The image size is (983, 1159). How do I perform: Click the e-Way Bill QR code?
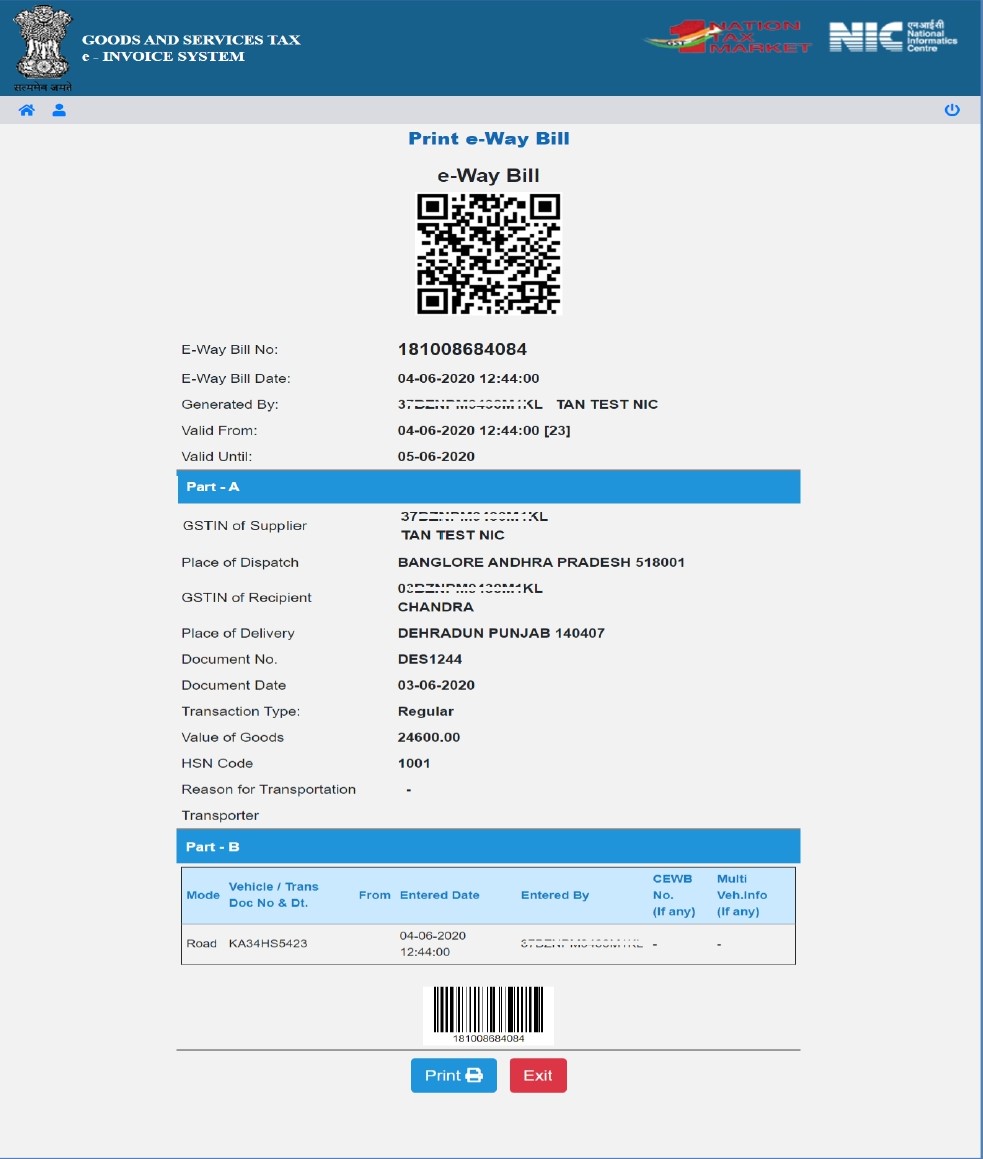pos(489,254)
